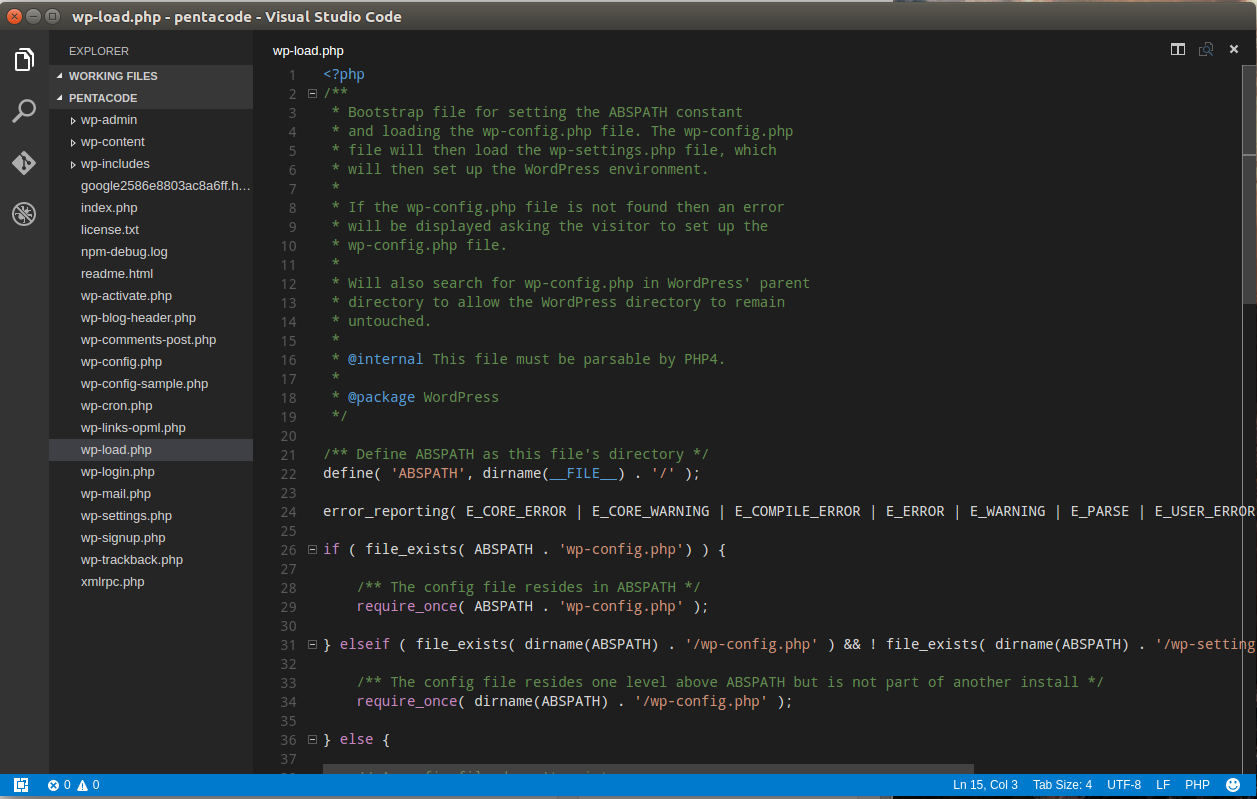Open the Debug view in activity bar
Viewport: 1257px width, 799px height.
tap(24, 213)
